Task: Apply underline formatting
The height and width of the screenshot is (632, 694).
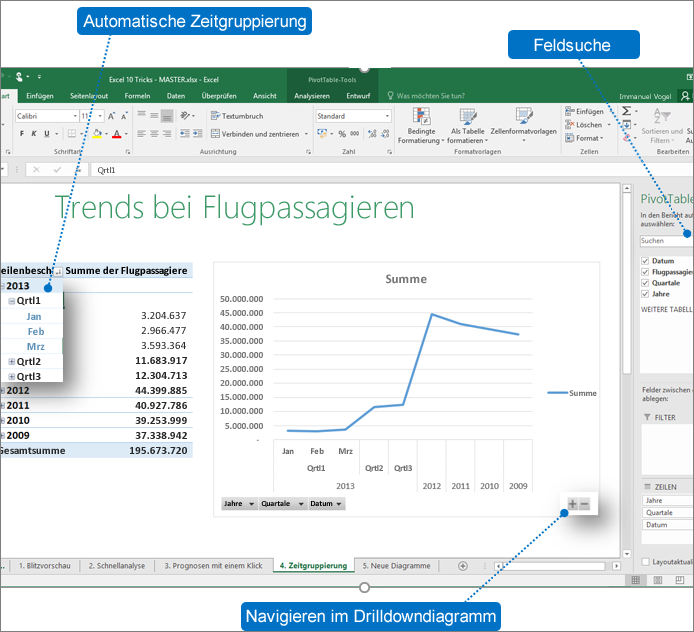Action: click(x=46, y=134)
